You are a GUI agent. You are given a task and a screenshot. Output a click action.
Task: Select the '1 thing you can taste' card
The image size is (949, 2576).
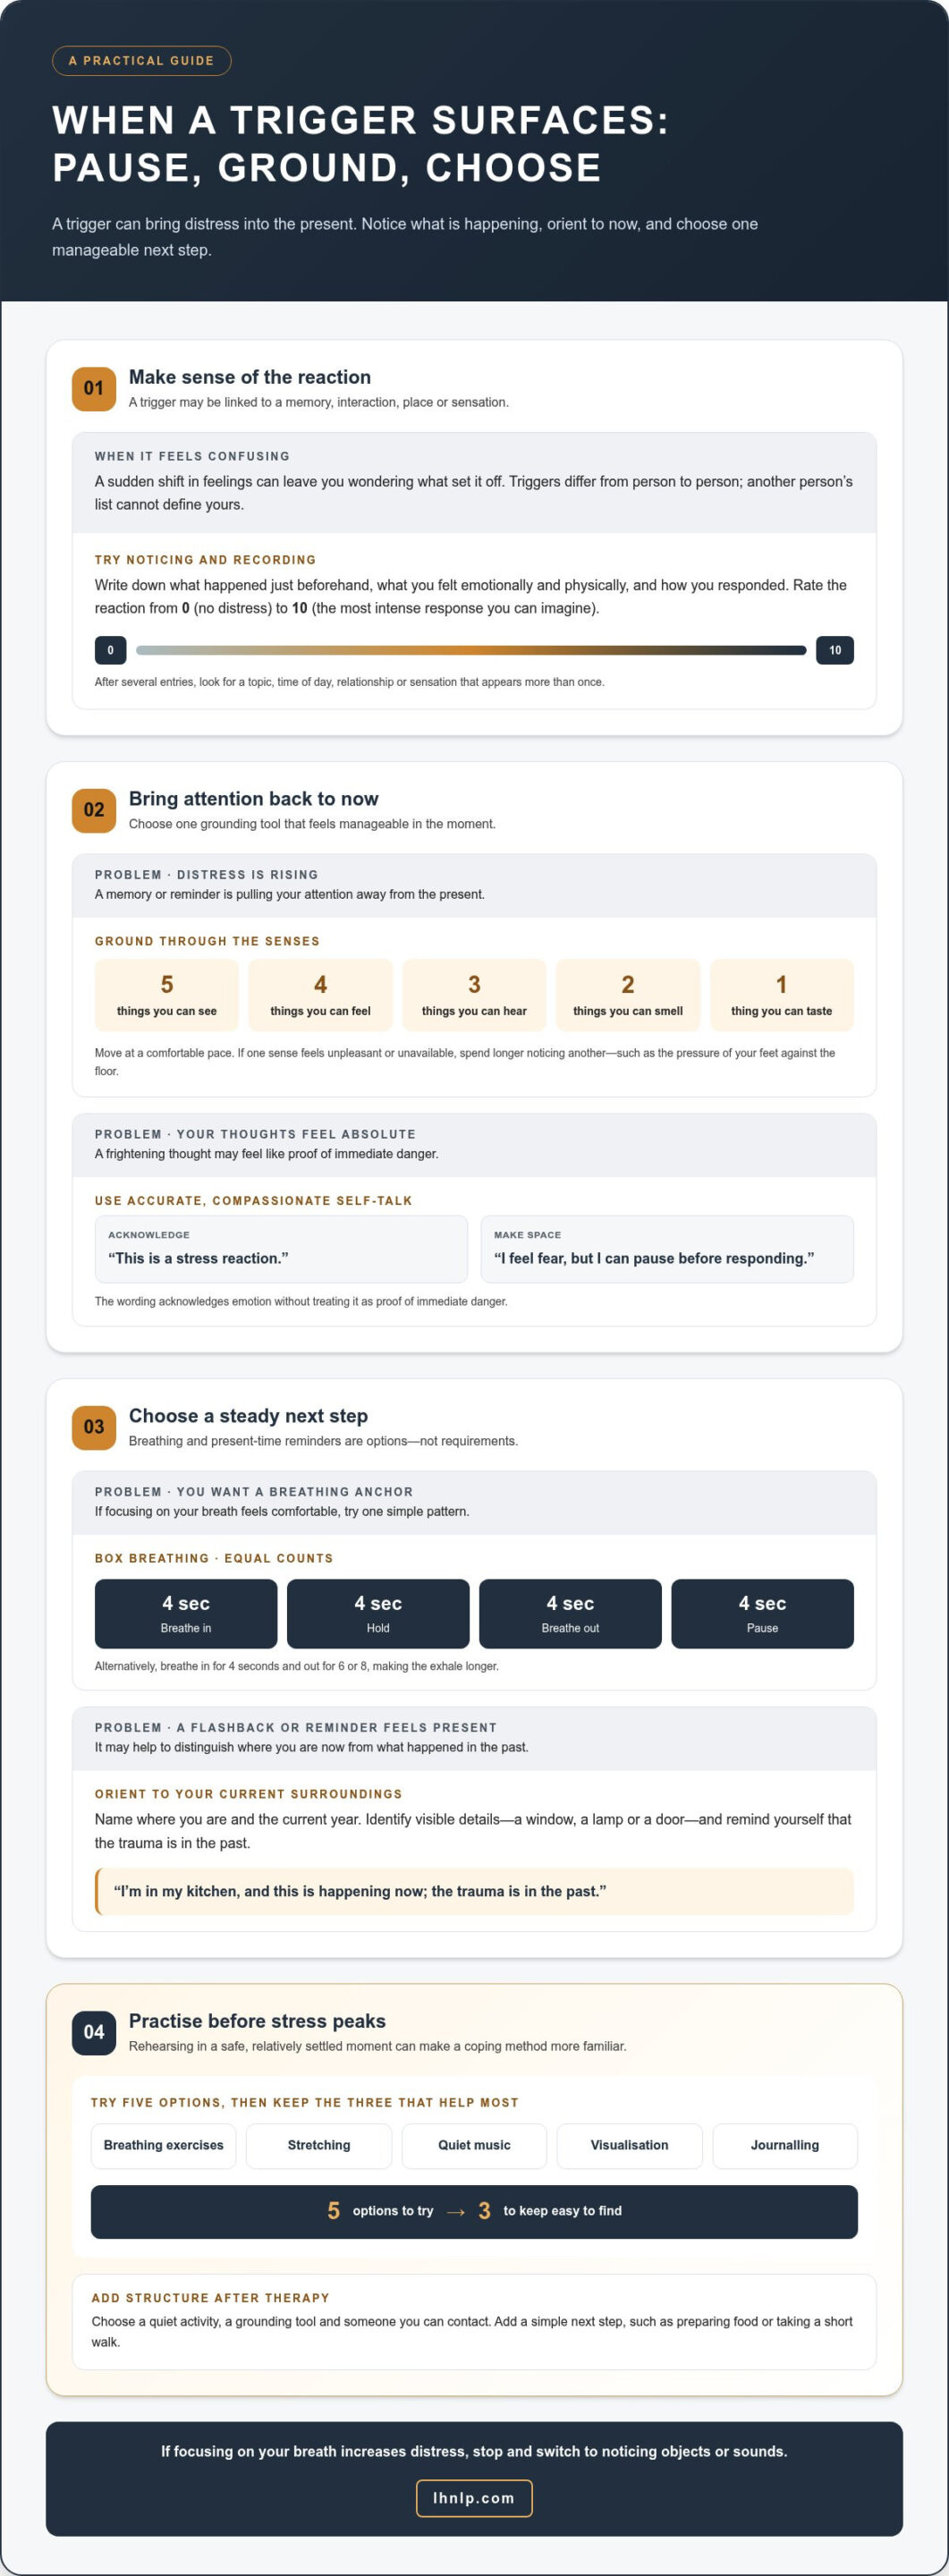782,995
